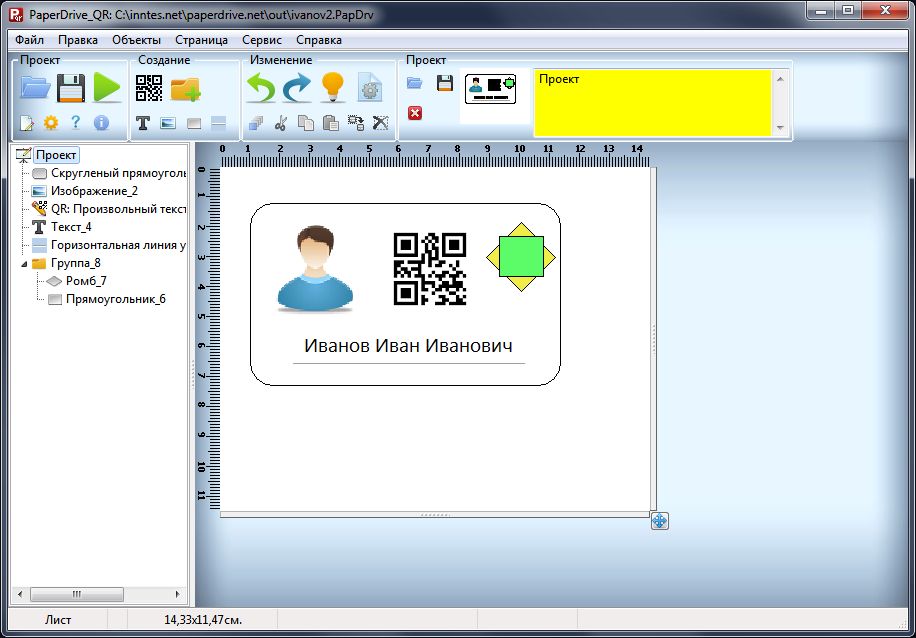The width and height of the screenshot is (916, 638).
Task: Click the light bulb icon
Action: 333,87
